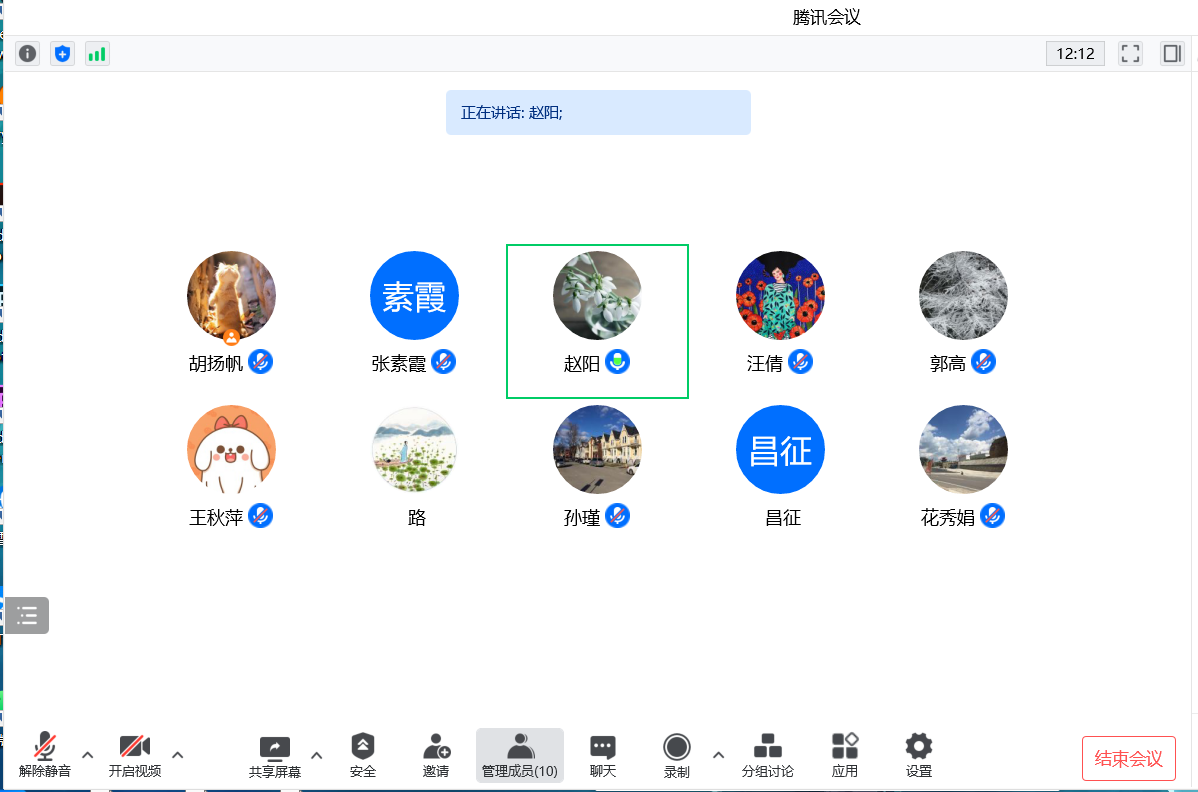Click the red End Meeting (结束会议) button

point(1128,758)
